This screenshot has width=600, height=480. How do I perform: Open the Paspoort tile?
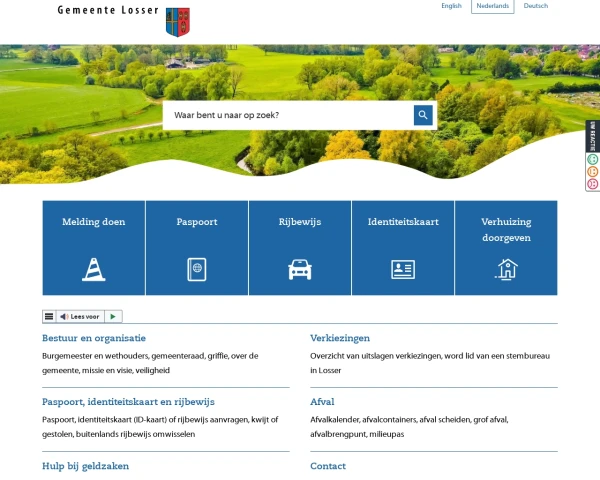(x=197, y=248)
